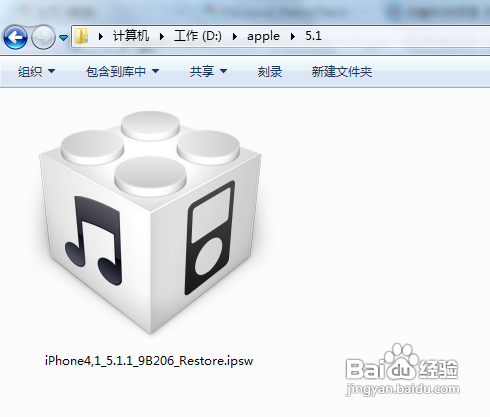Image resolution: width=490 pixels, height=417 pixels.
Task: Open the 组织 menu
Action: click(36, 71)
